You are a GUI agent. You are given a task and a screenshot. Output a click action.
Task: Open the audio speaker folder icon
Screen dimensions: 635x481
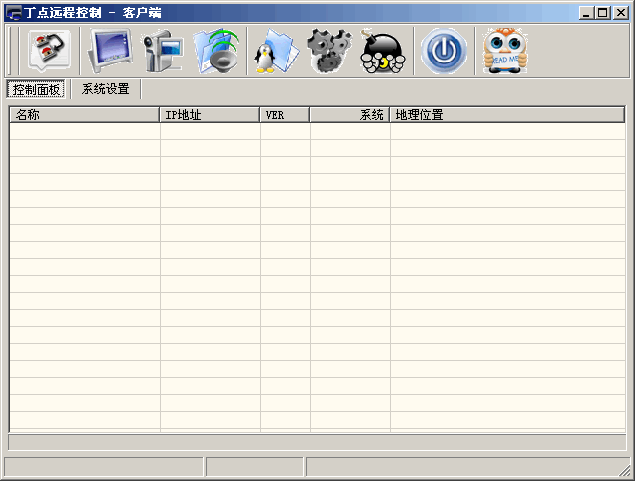[216, 51]
